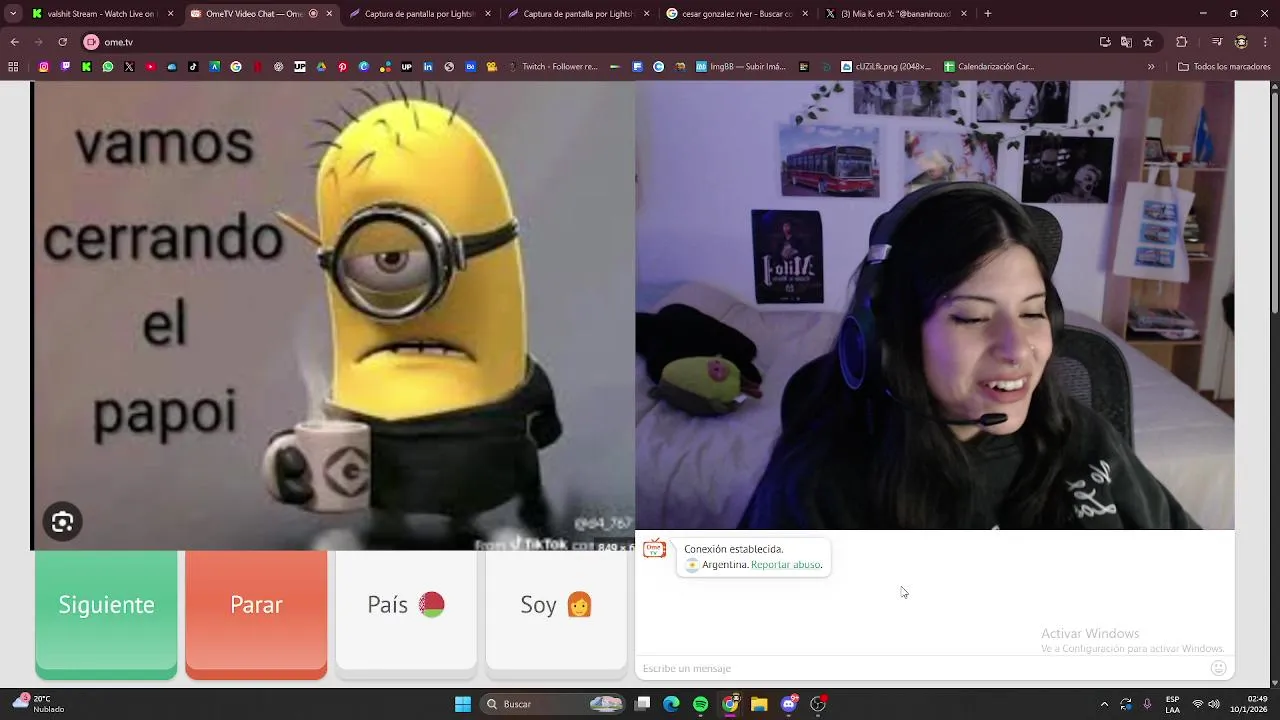Focus the Escribe un mensaje input
Screen dimensions: 1280x720
tap(920, 668)
